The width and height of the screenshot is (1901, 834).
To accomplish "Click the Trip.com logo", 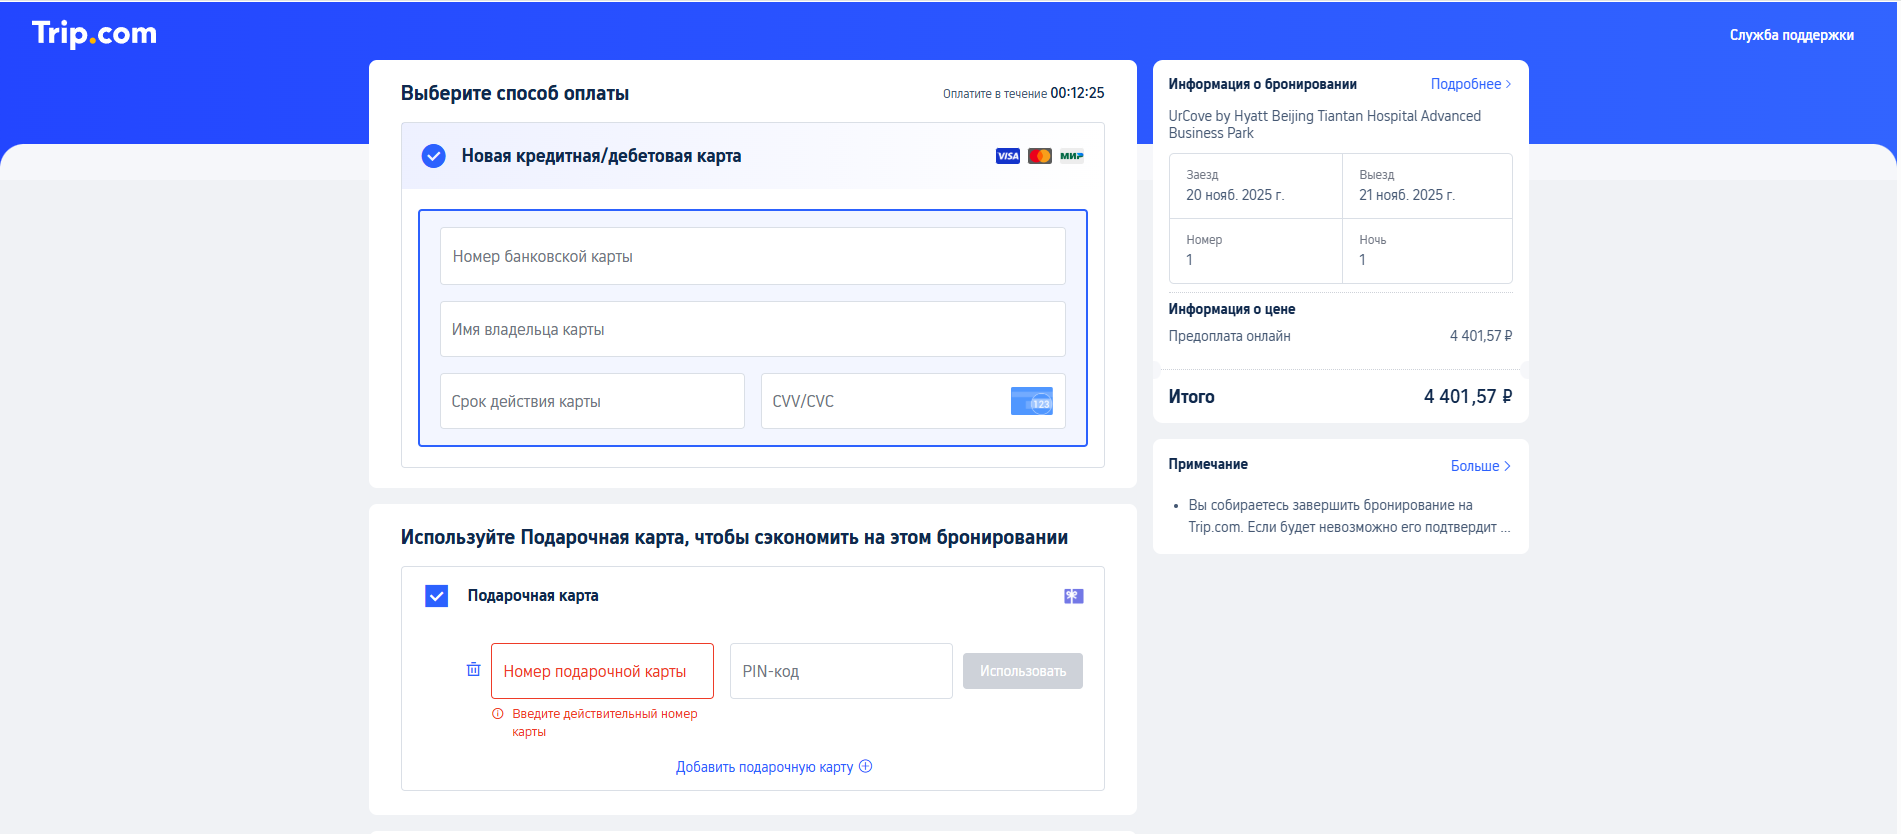I will point(94,34).
